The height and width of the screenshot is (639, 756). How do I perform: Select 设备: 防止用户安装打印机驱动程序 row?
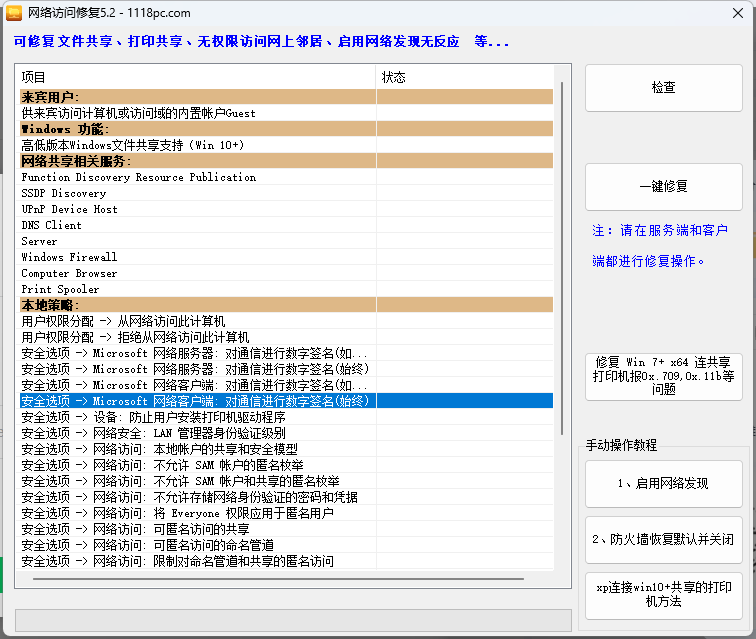286,417
